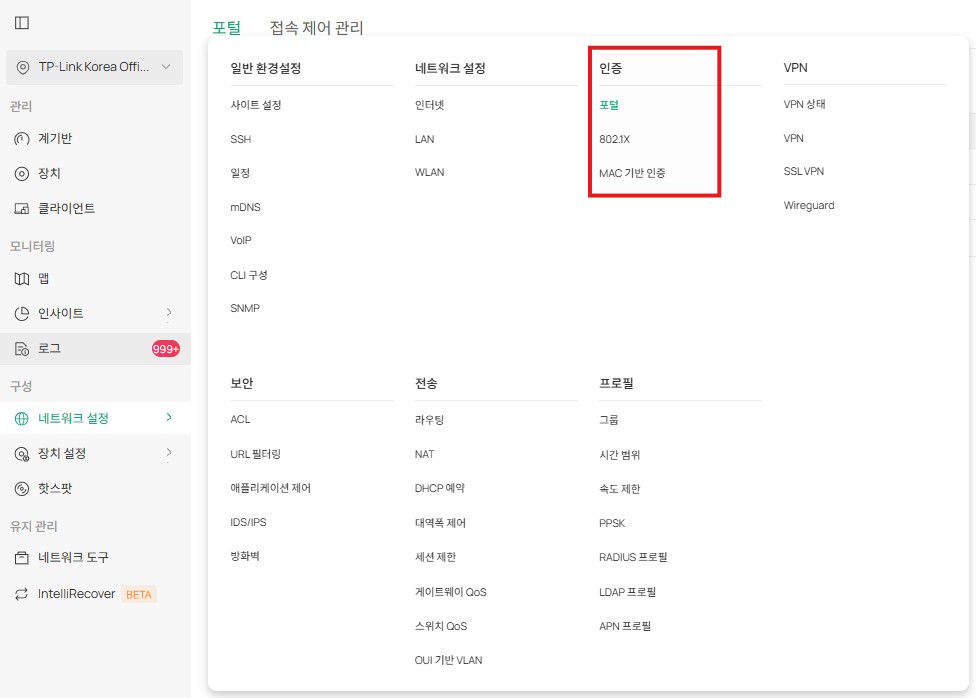This screenshot has height=698, width=976.
Task: Open MAC 기반 인증 settings
Action: (630, 171)
